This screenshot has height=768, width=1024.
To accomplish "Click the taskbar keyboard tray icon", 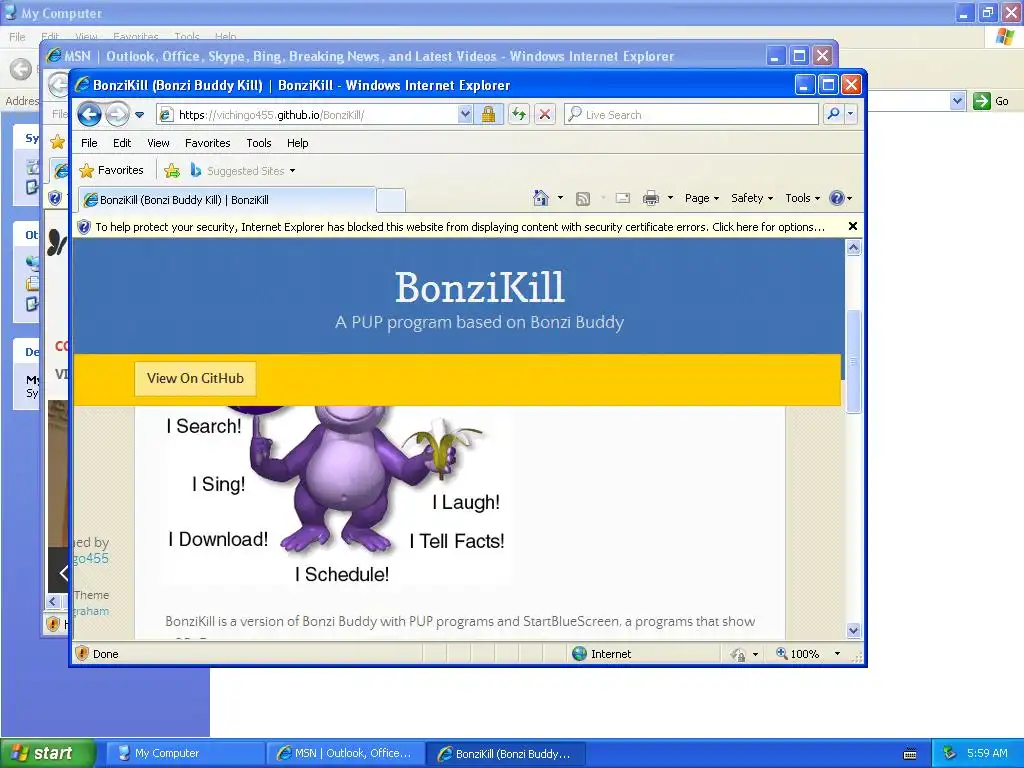I will [x=910, y=754].
